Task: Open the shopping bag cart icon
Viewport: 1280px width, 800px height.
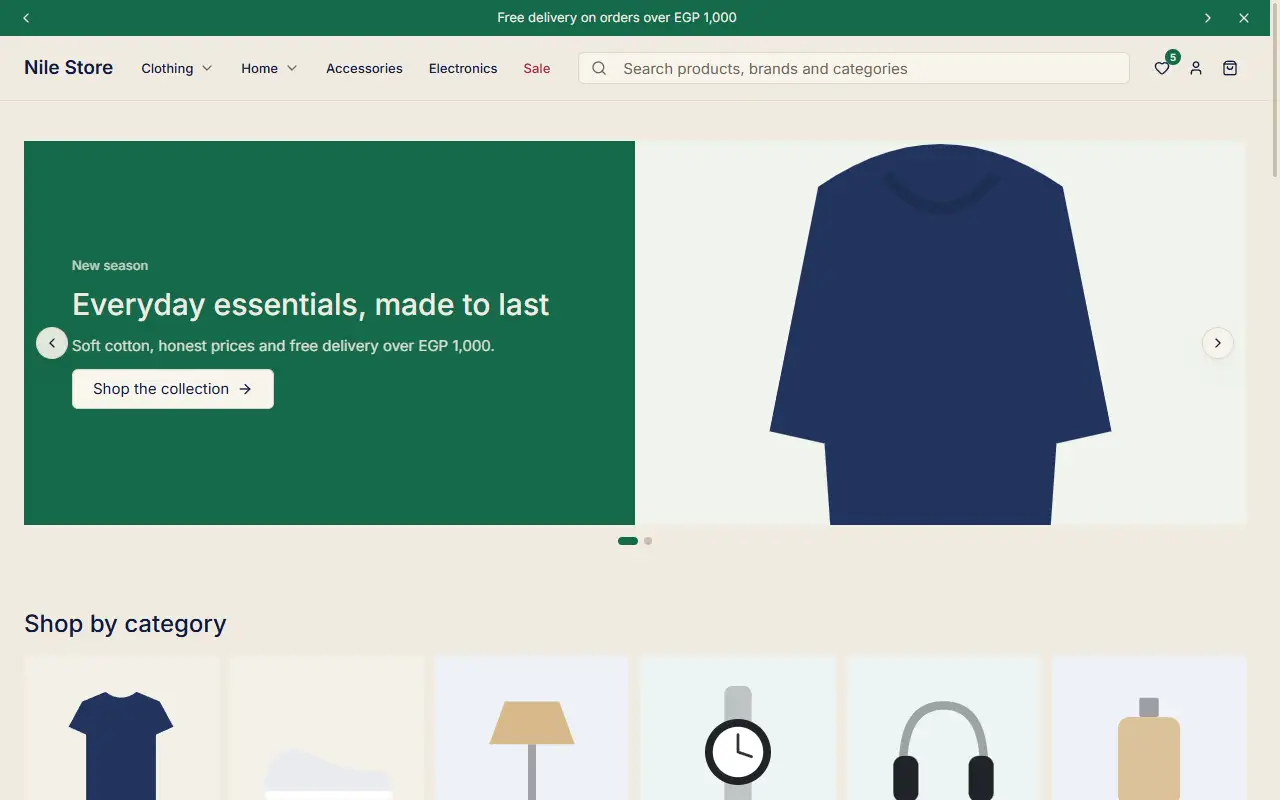Action: pos(1230,68)
